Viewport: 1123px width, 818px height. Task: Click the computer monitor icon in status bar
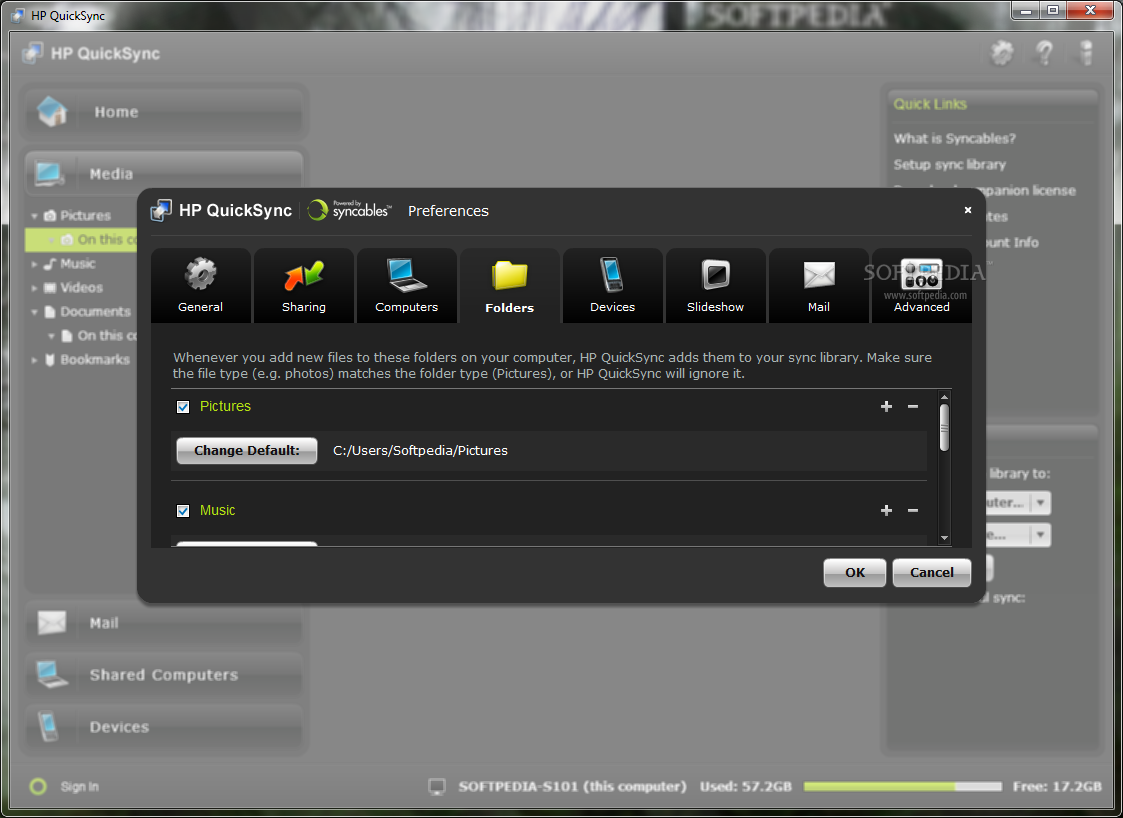tap(437, 786)
